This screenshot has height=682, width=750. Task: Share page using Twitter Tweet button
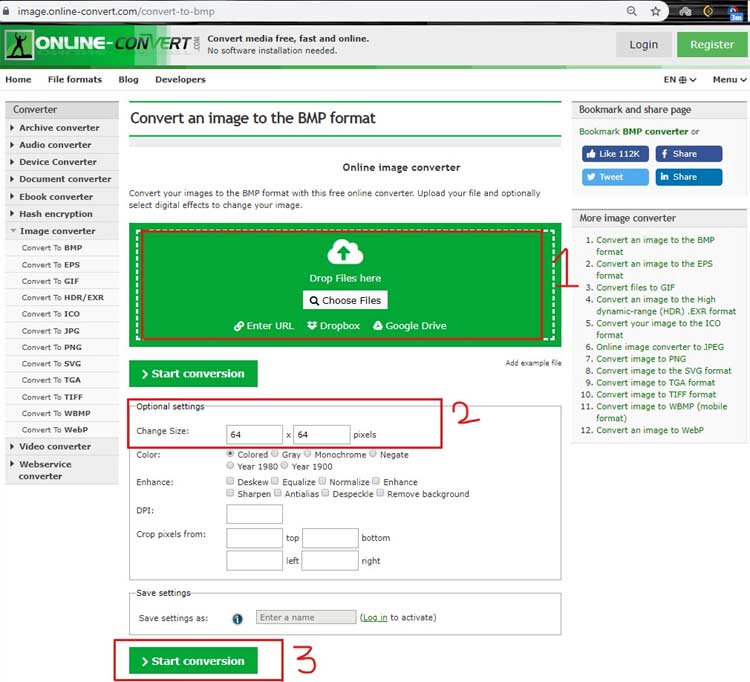coord(615,177)
